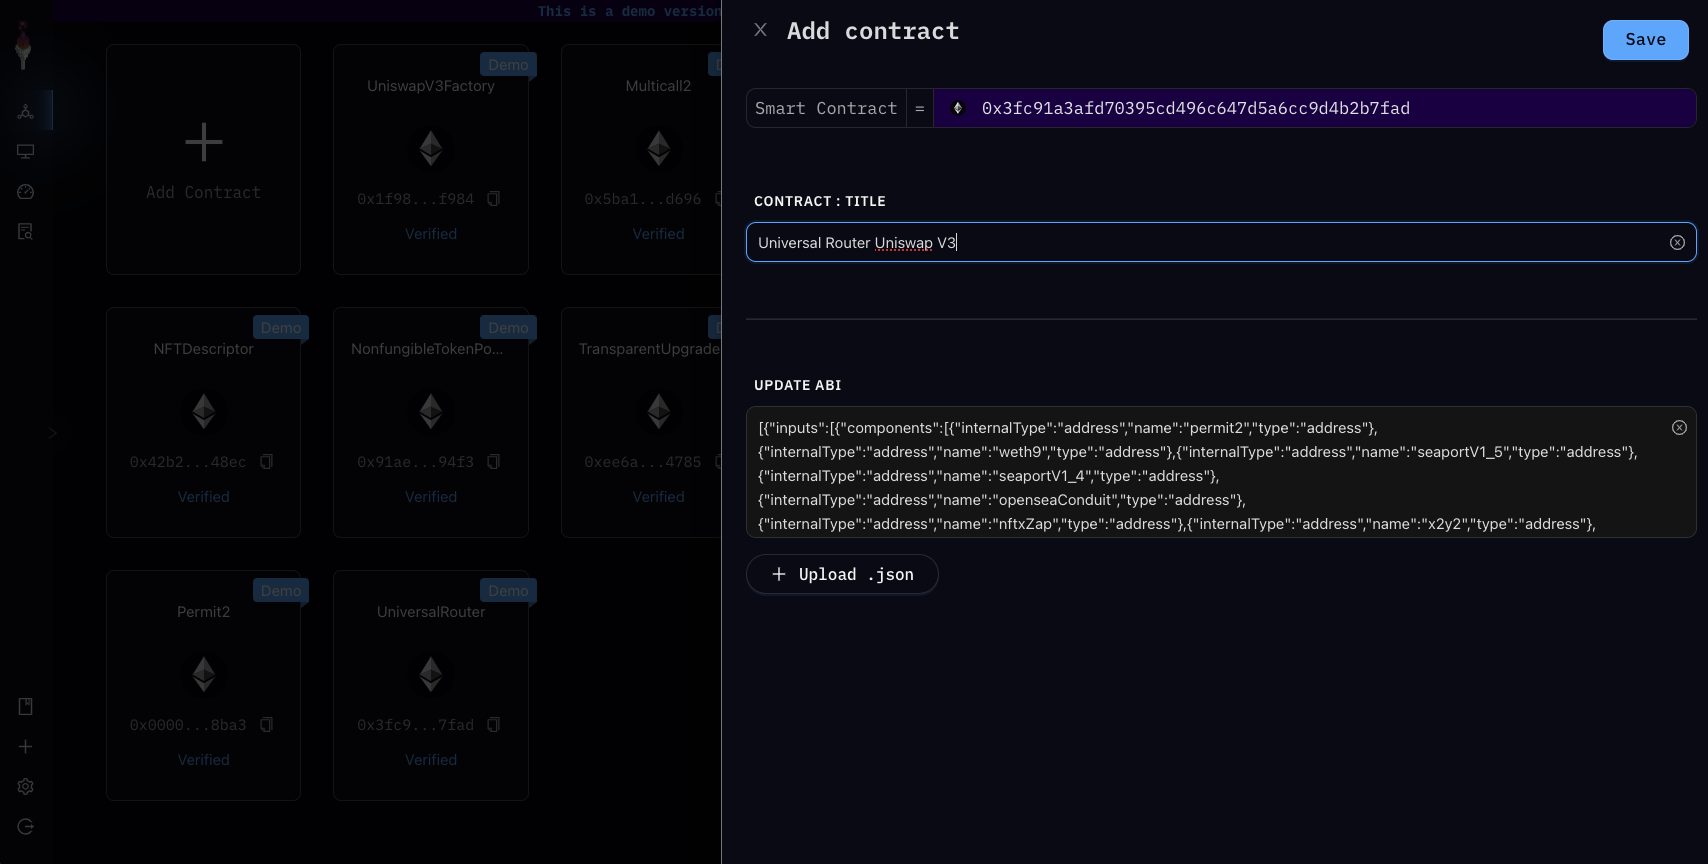Viewport: 1708px width, 864px height.
Task: Click Verified under NFTDescriptor
Action: 204,497
